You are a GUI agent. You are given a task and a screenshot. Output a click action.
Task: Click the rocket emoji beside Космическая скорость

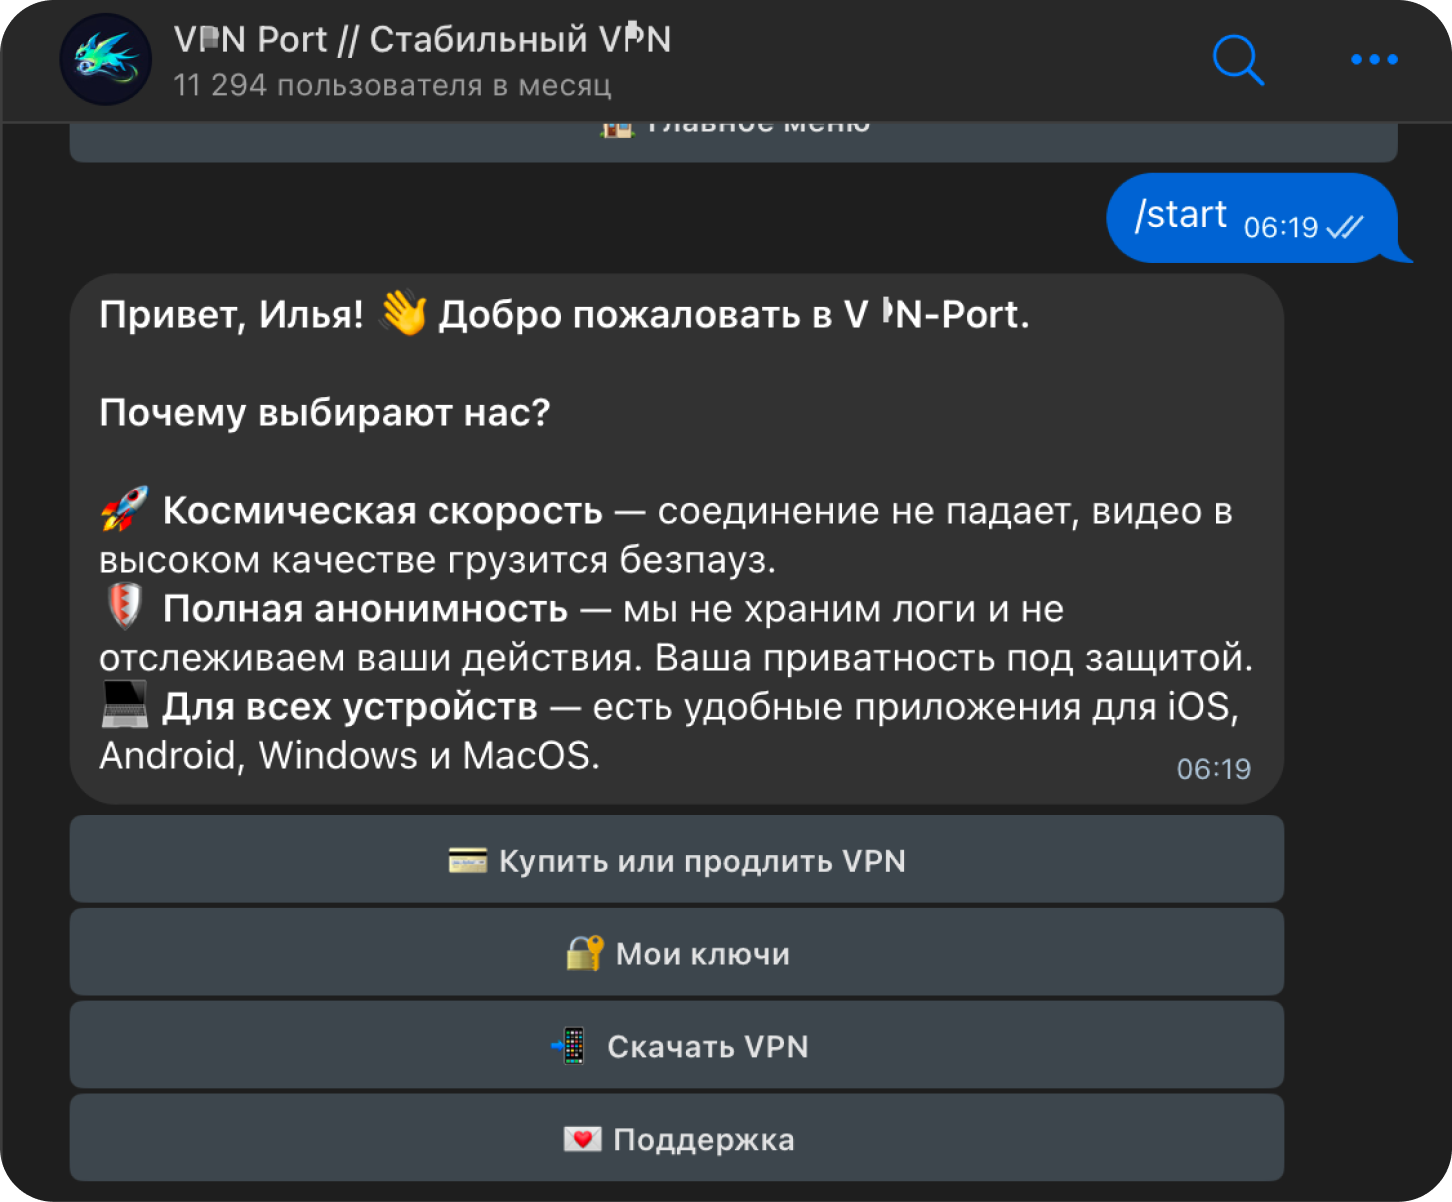[125, 510]
